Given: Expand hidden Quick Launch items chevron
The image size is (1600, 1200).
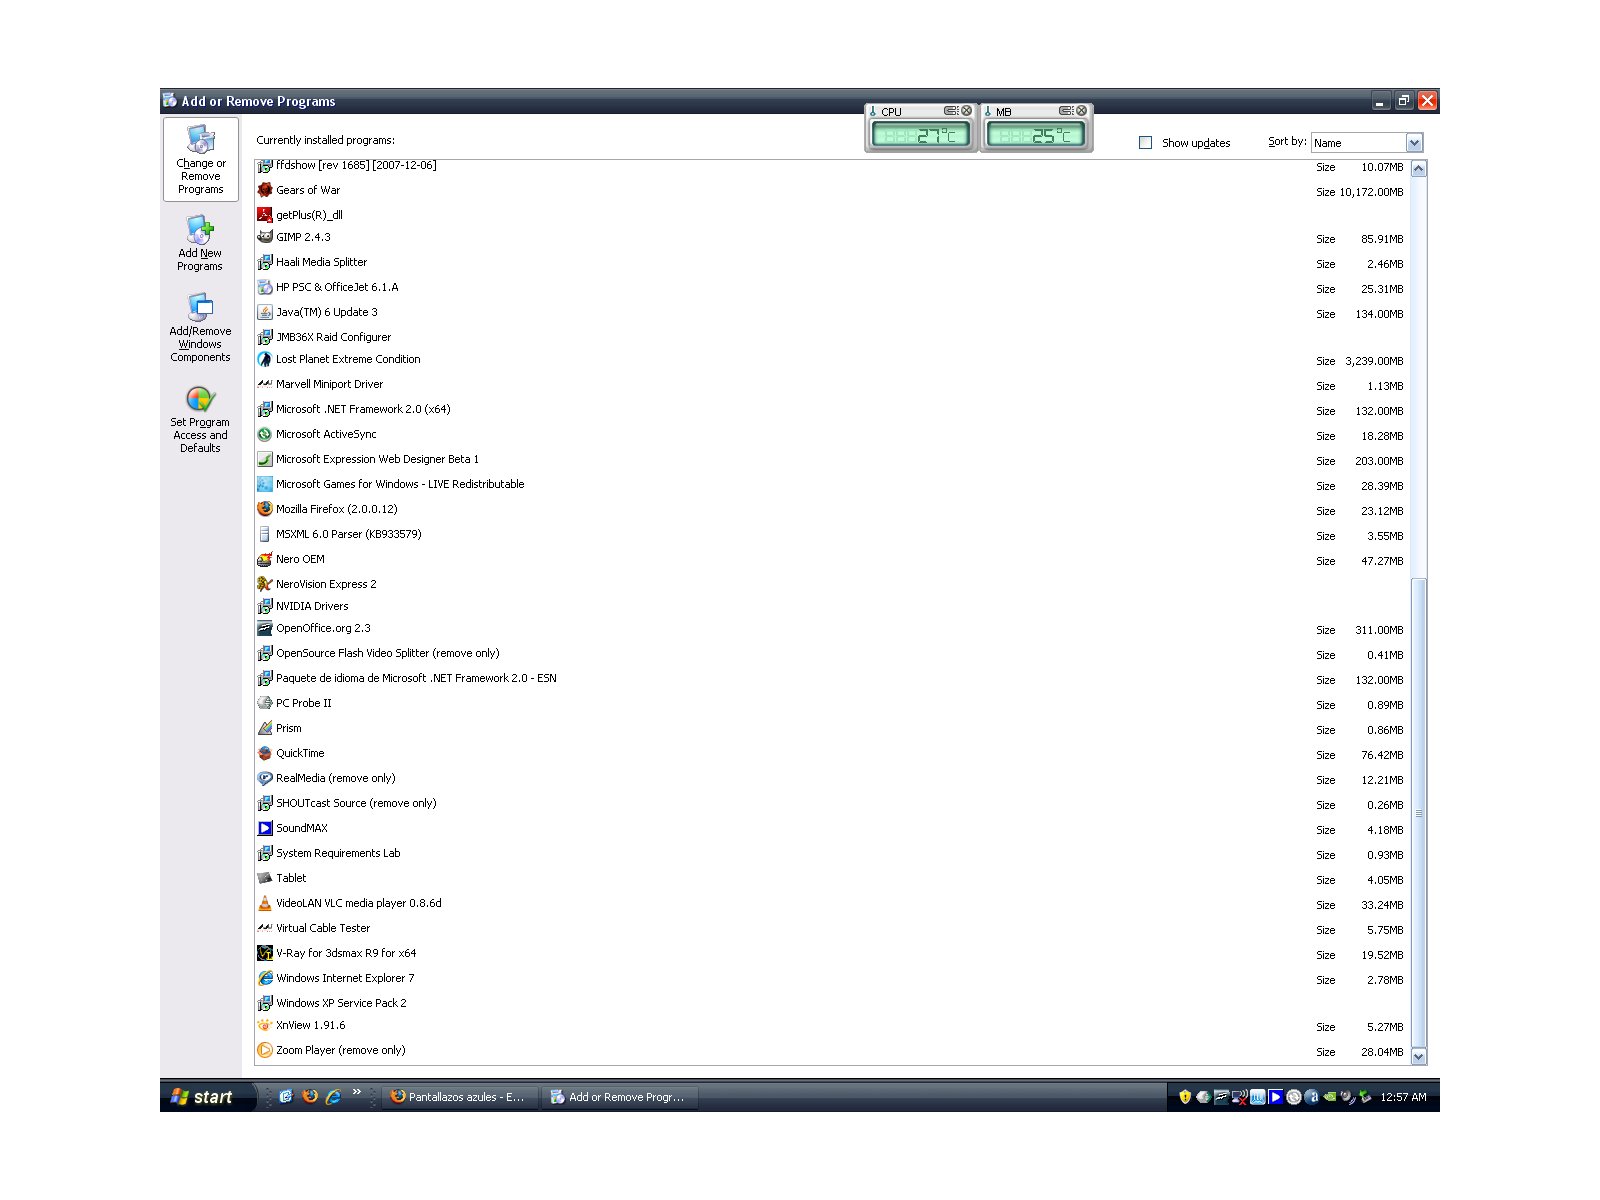Looking at the screenshot, I should (x=356, y=1092).
